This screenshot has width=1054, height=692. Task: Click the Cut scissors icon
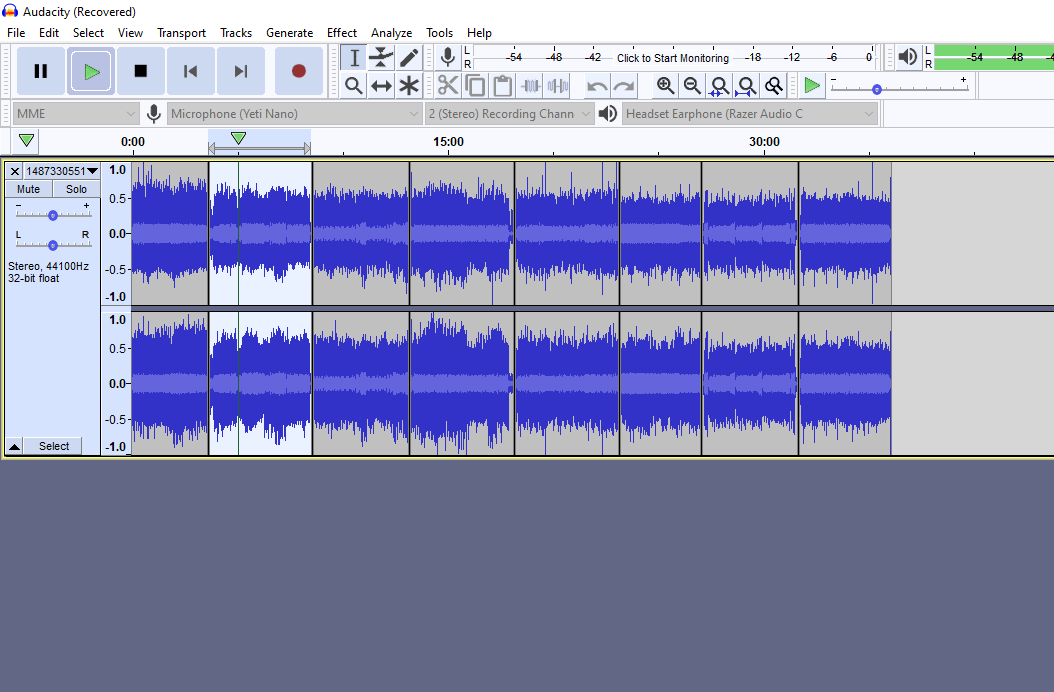448,85
